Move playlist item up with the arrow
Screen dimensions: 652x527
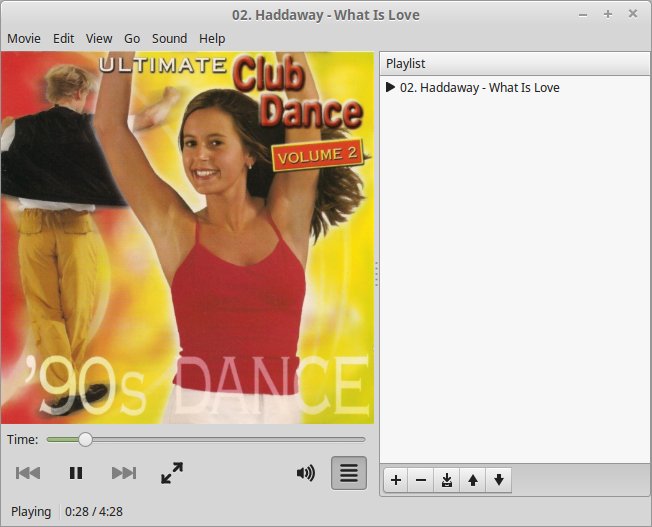[x=472, y=480]
